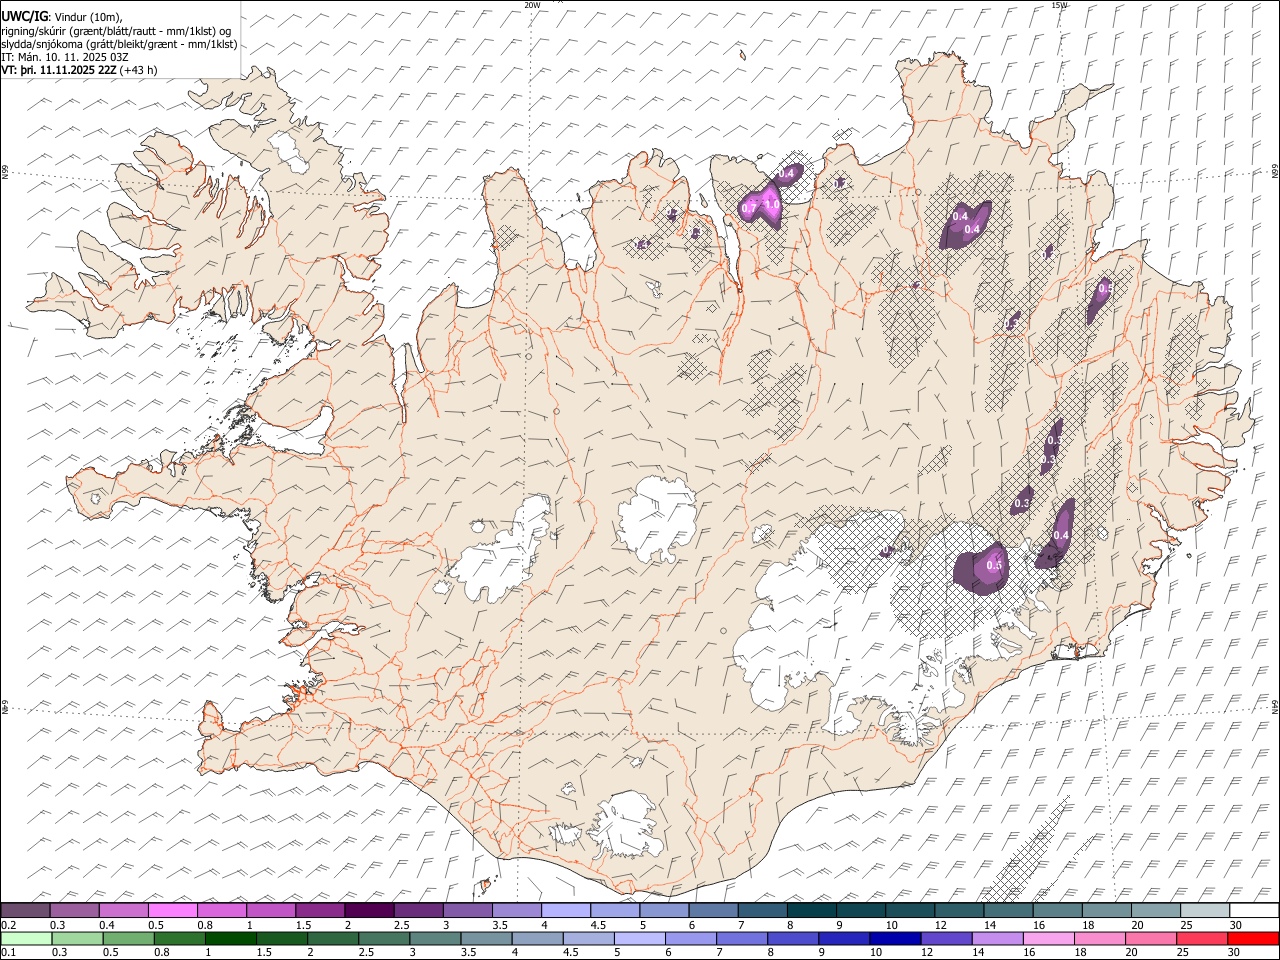Select the lower legend swatch starting at 3.5
Image resolution: width=1280 pixels, height=960 pixels.
[486, 938]
